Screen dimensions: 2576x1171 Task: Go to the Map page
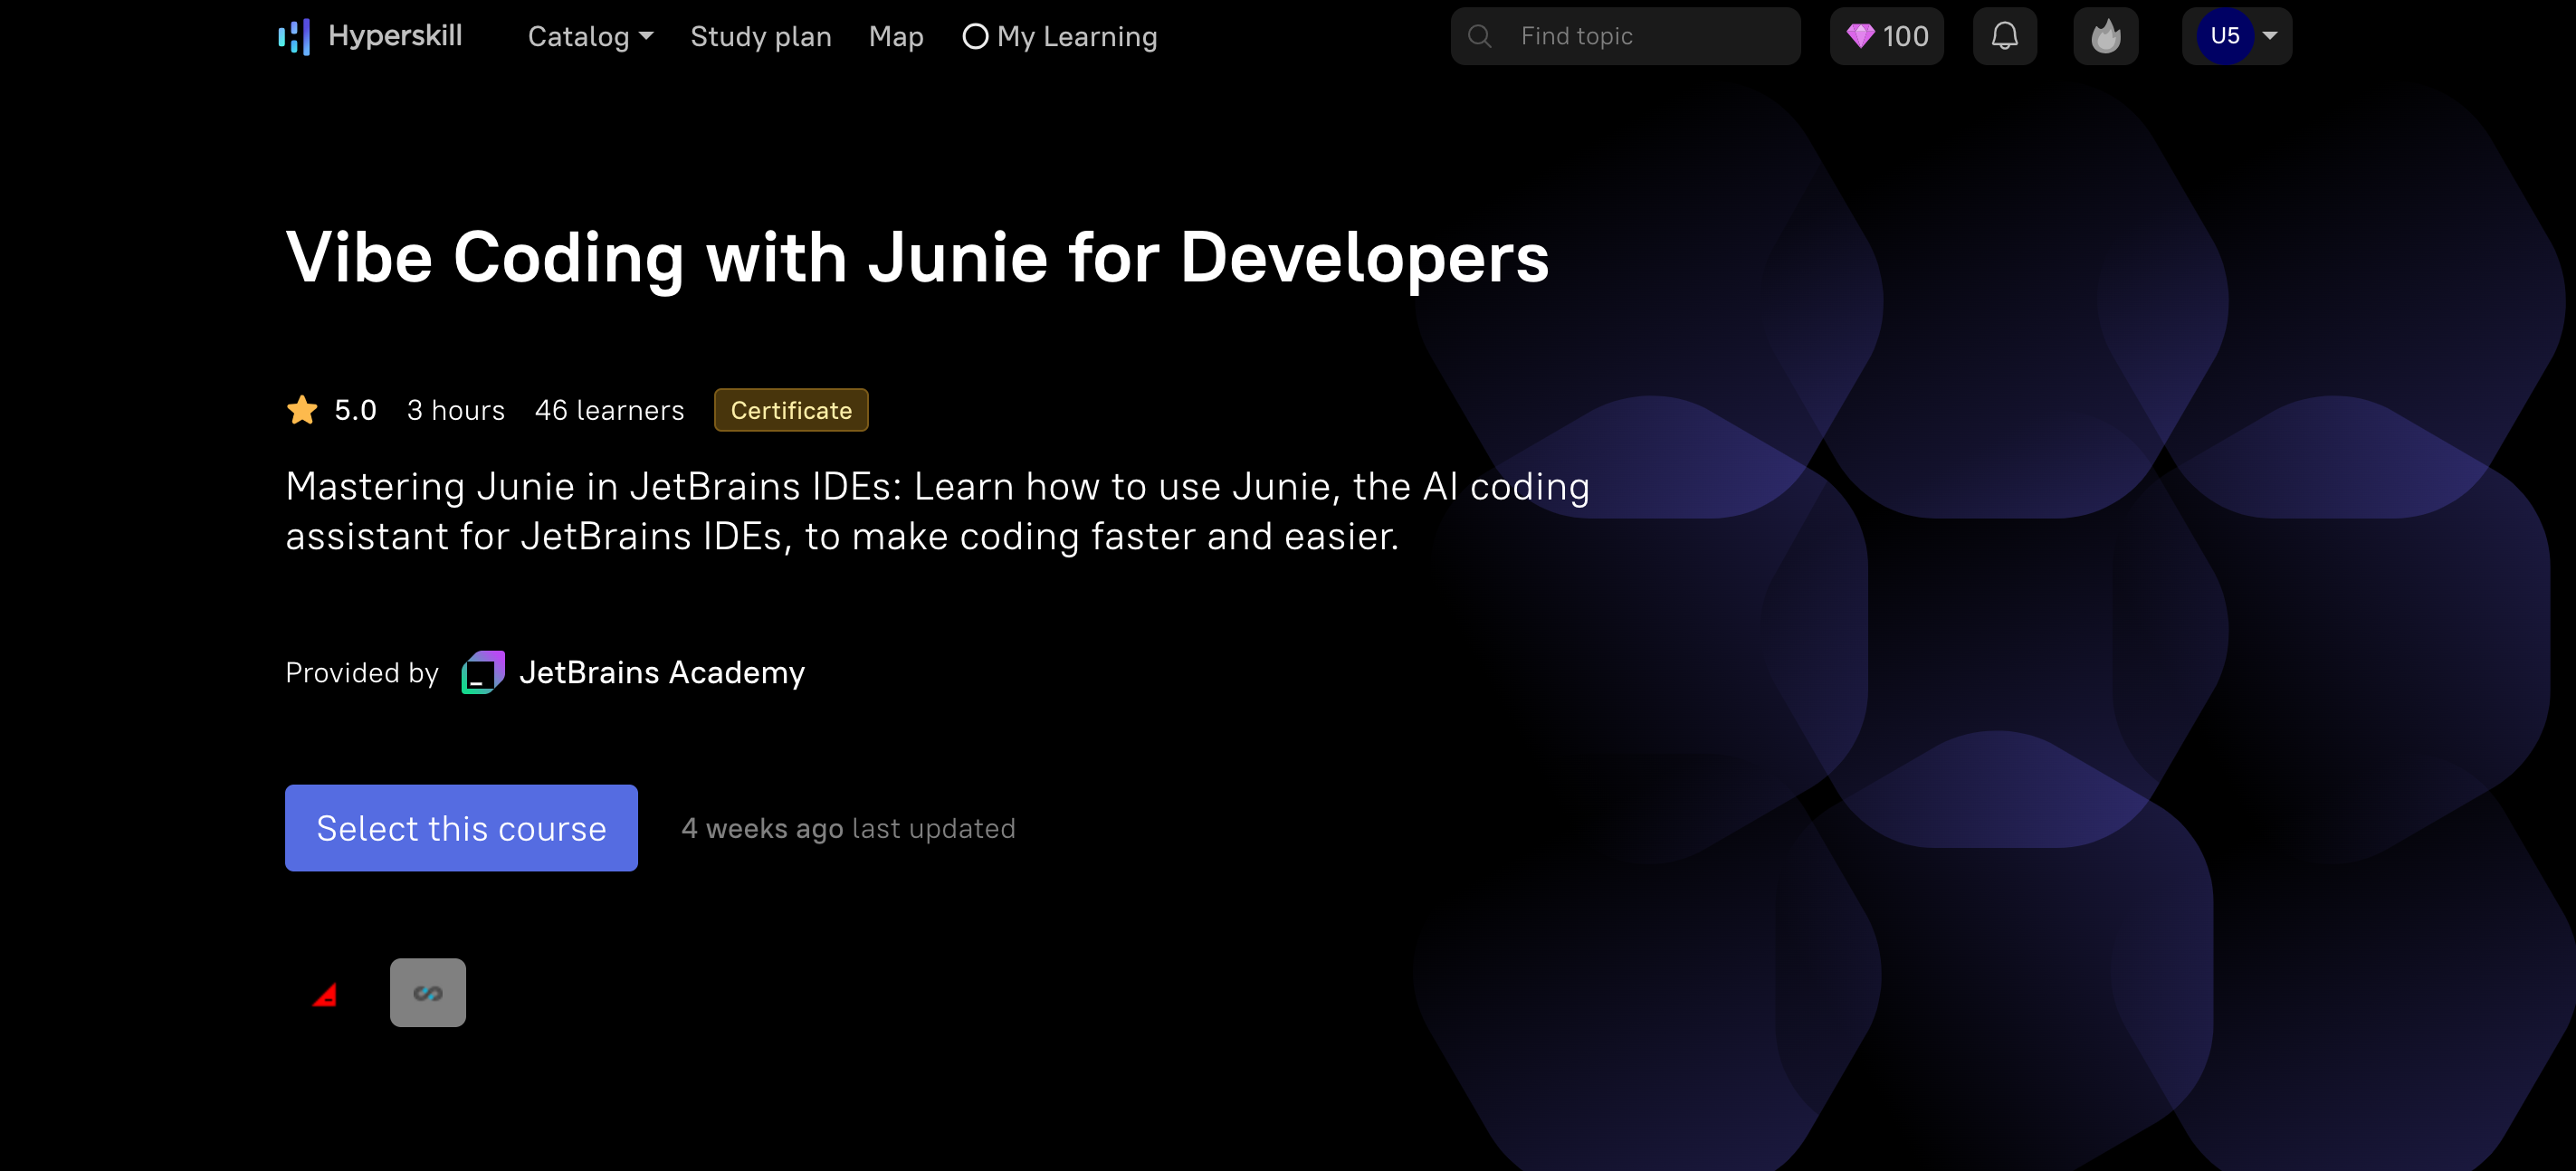point(896,37)
